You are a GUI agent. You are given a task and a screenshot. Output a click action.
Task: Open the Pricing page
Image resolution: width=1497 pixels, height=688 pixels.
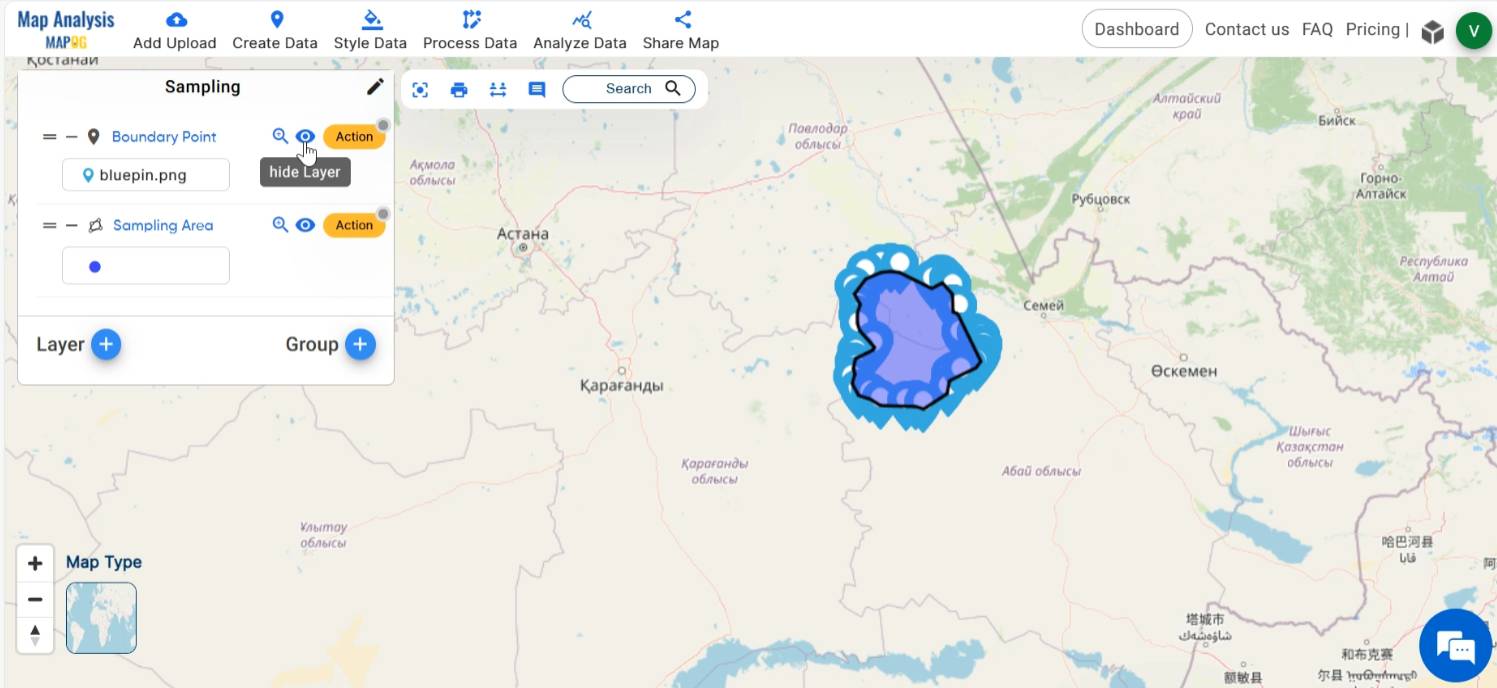pos(1373,29)
